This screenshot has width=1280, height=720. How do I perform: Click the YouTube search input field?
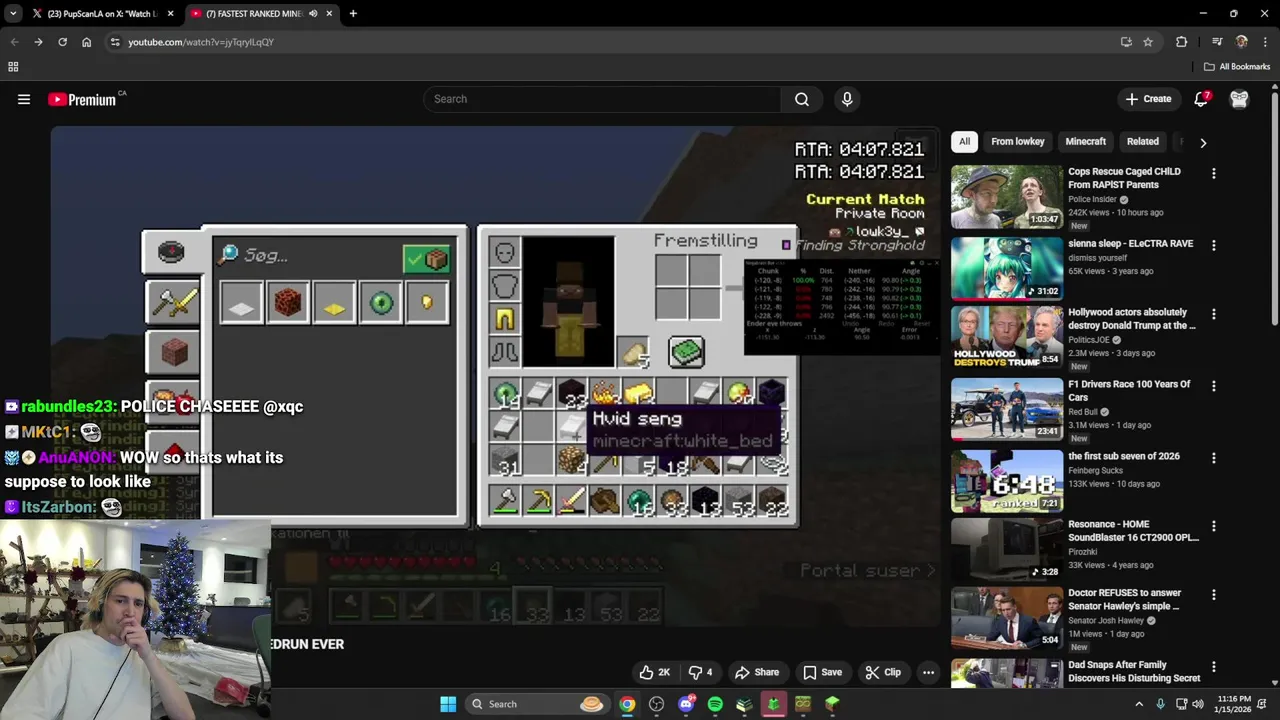(x=603, y=99)
